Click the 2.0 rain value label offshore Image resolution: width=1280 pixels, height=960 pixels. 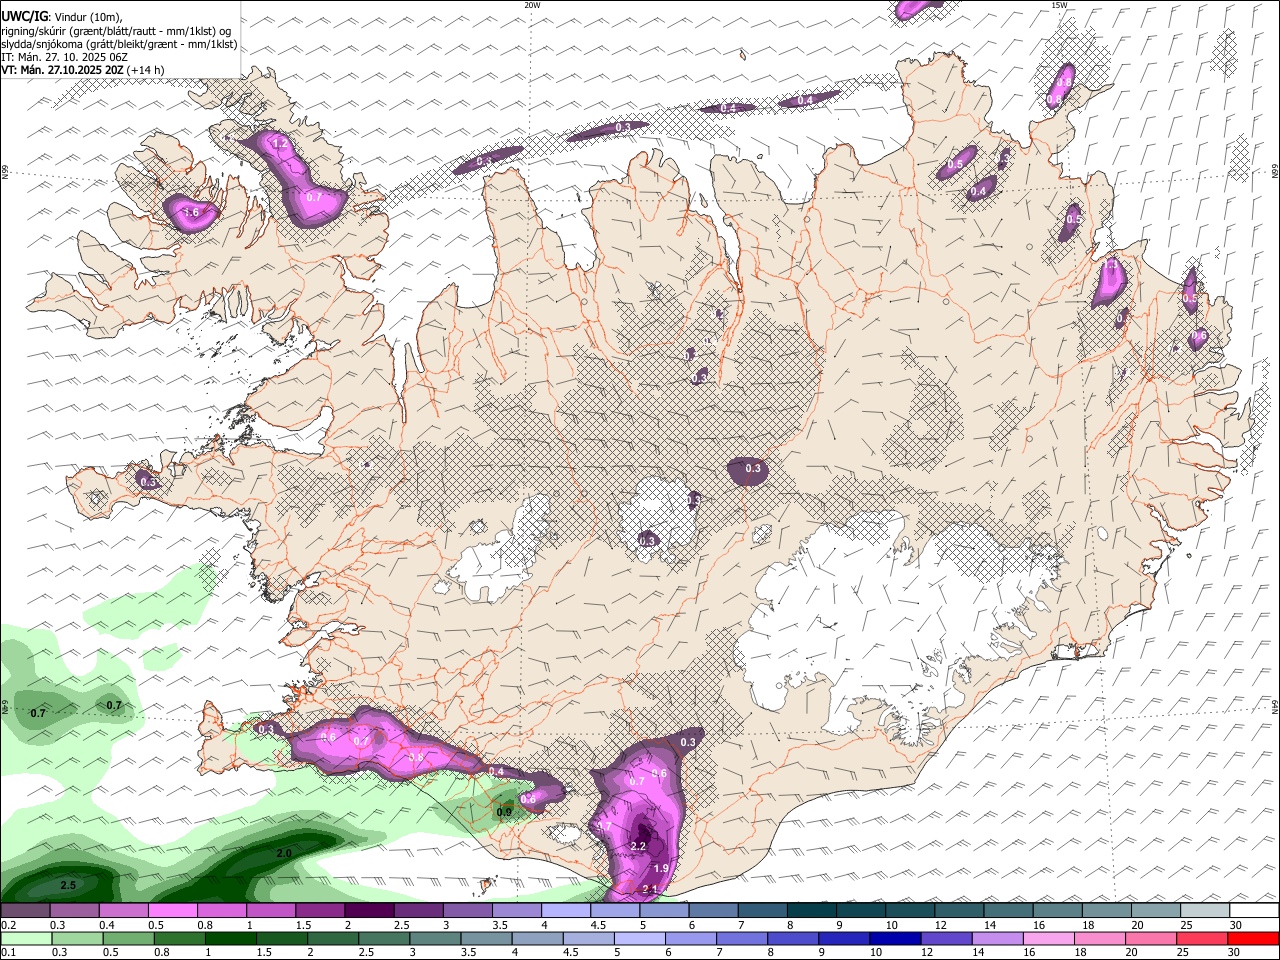click(283, 853)
